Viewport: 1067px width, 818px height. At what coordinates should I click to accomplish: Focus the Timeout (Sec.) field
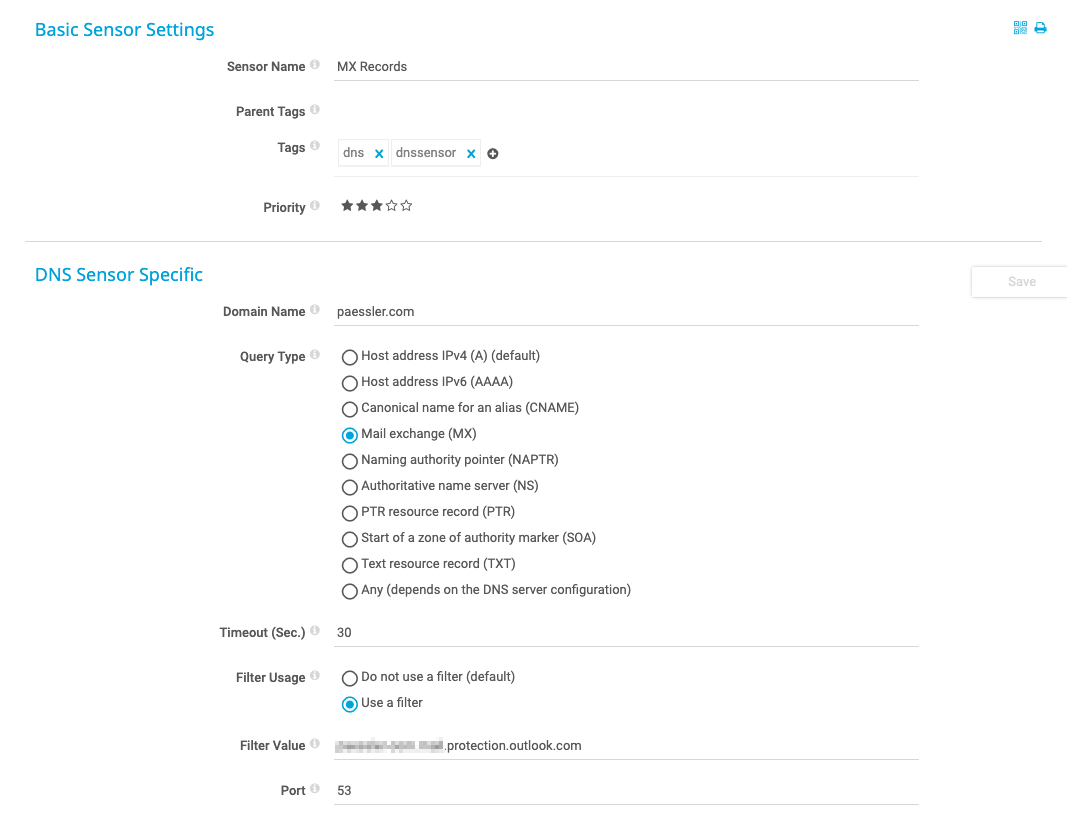626,633
